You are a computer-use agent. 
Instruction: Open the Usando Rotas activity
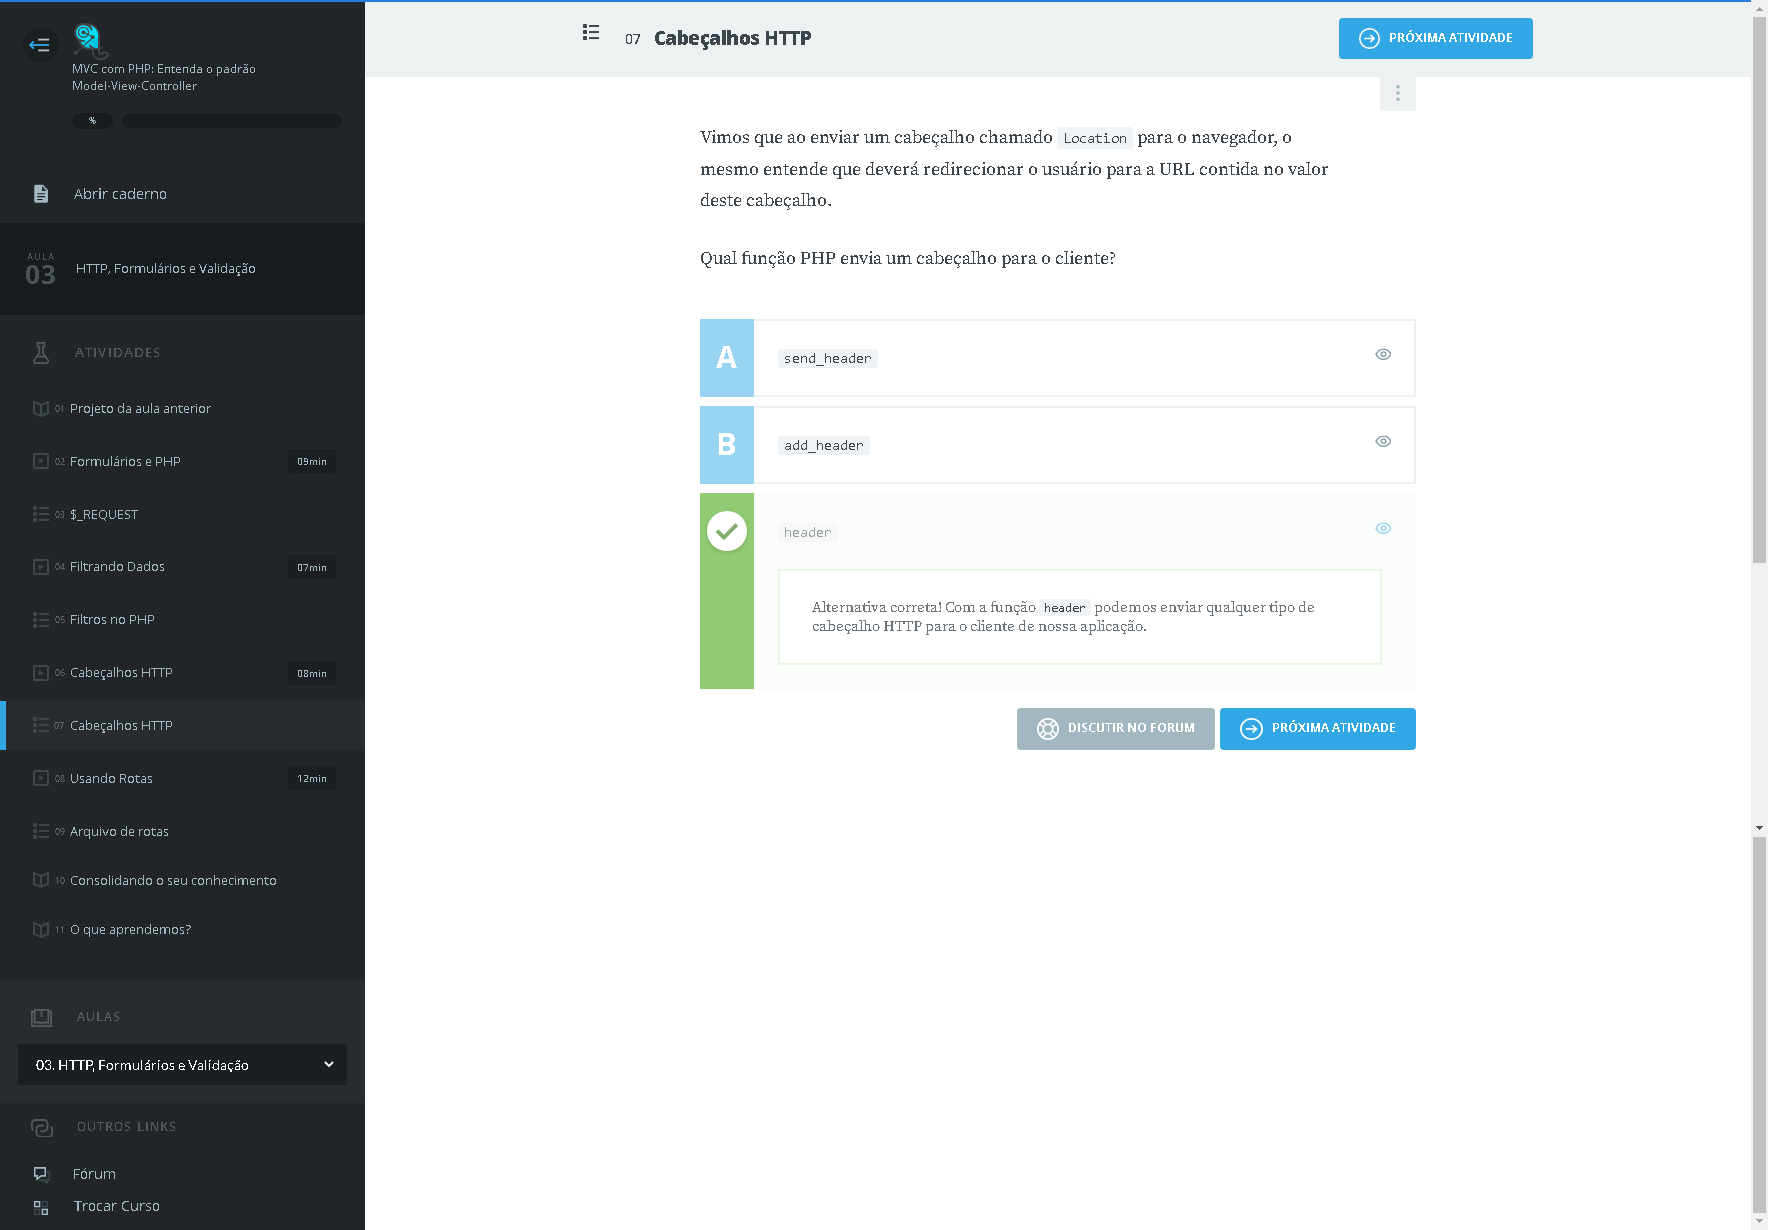(111, 779)
